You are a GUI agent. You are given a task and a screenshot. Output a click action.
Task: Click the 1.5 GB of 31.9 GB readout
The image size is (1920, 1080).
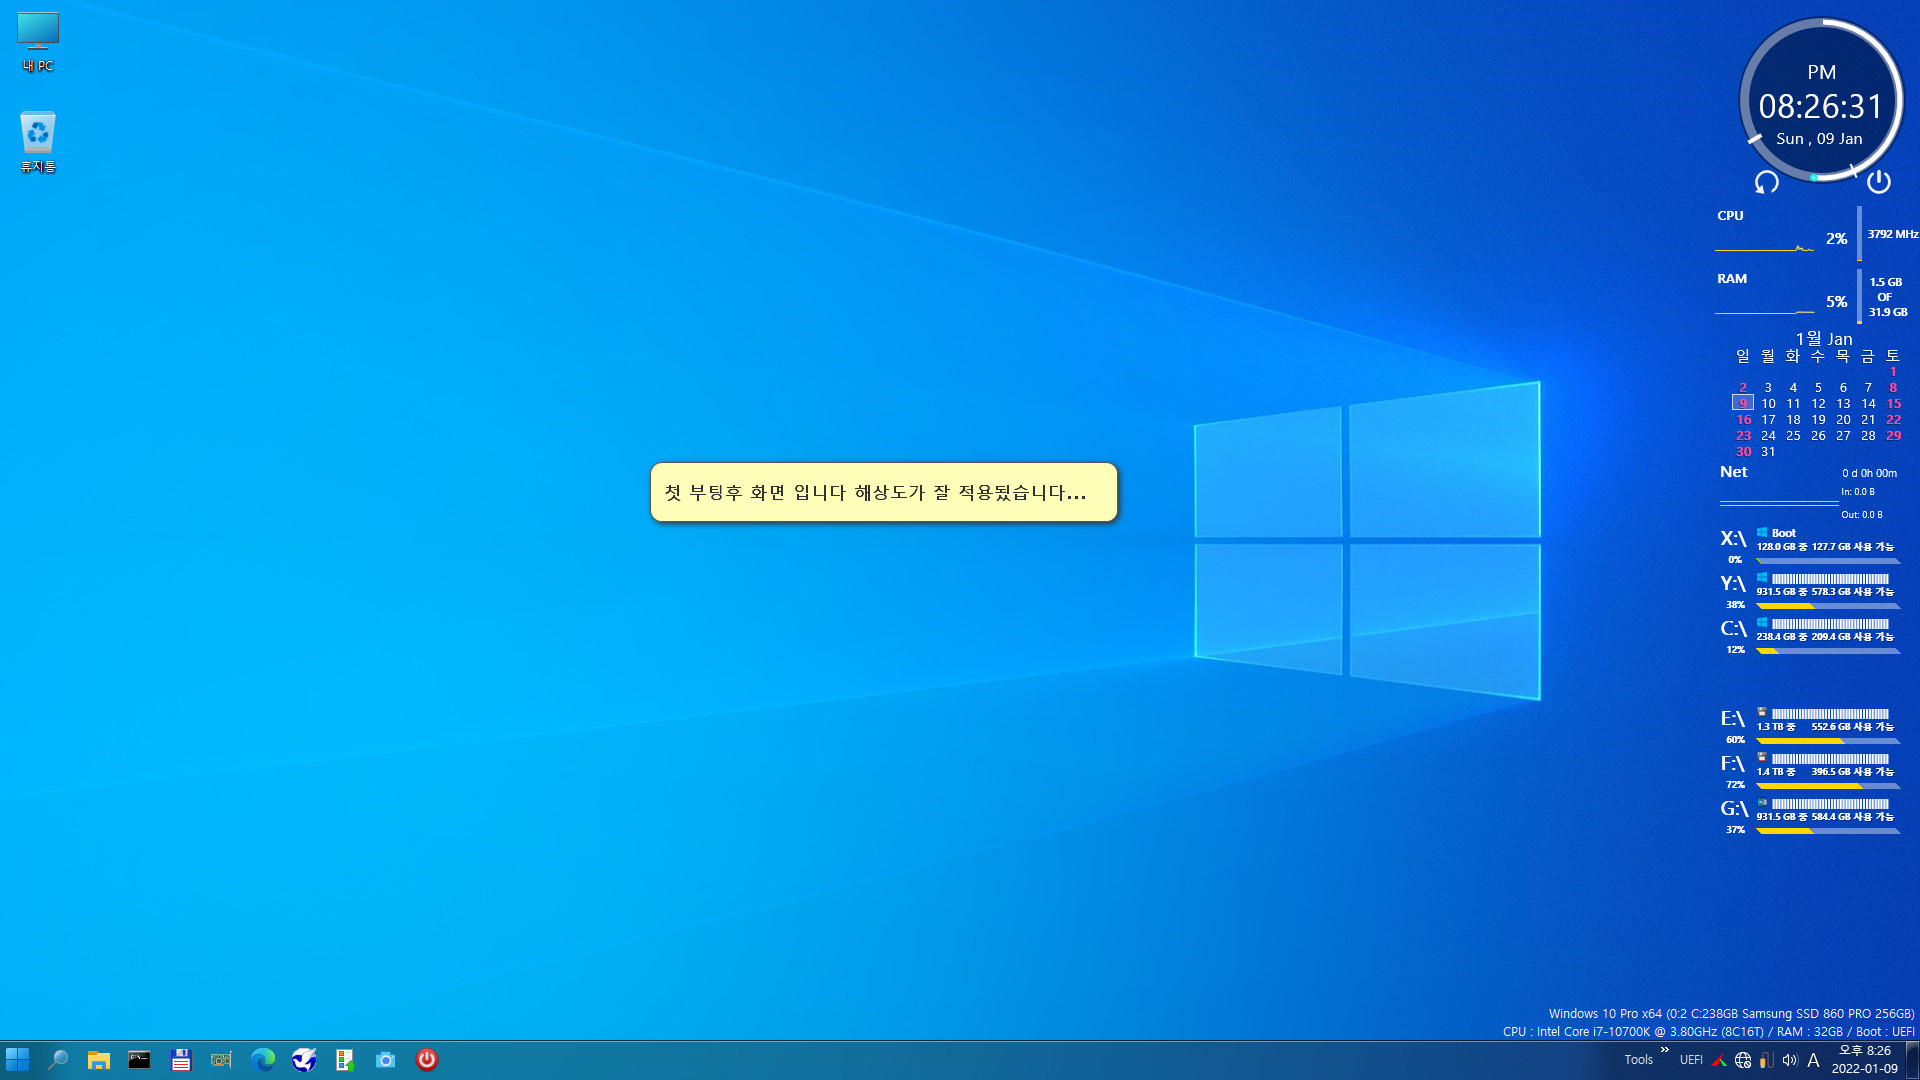1887,297
